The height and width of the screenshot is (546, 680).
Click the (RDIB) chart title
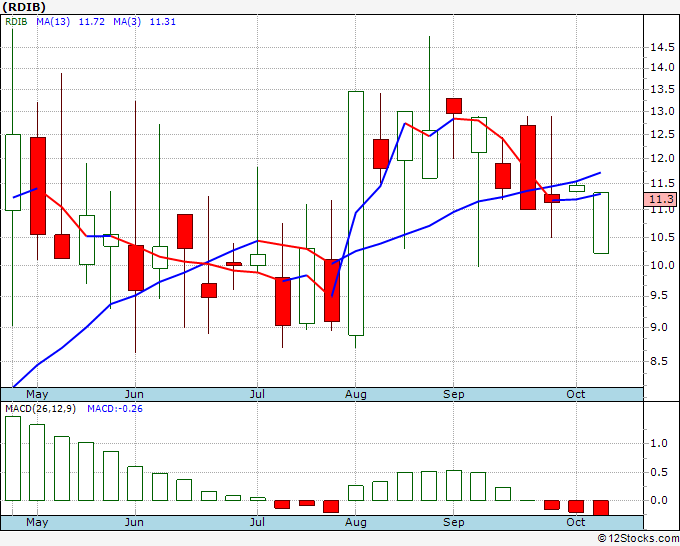(x=24, y=7)
